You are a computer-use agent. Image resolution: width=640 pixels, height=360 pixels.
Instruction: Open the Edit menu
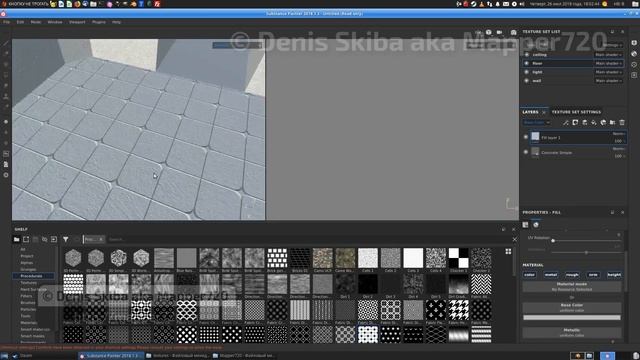coord(20,22)
